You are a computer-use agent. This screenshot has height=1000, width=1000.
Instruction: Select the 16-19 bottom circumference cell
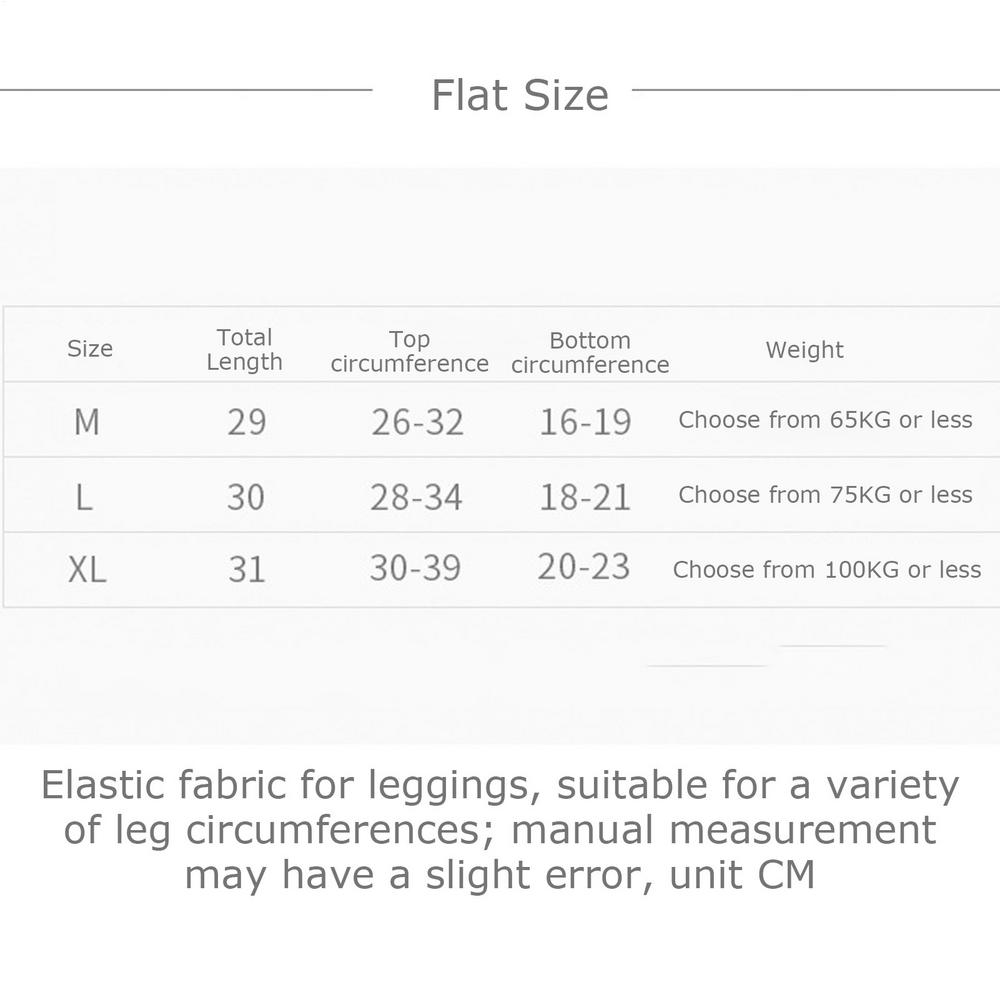click(585, 422)
